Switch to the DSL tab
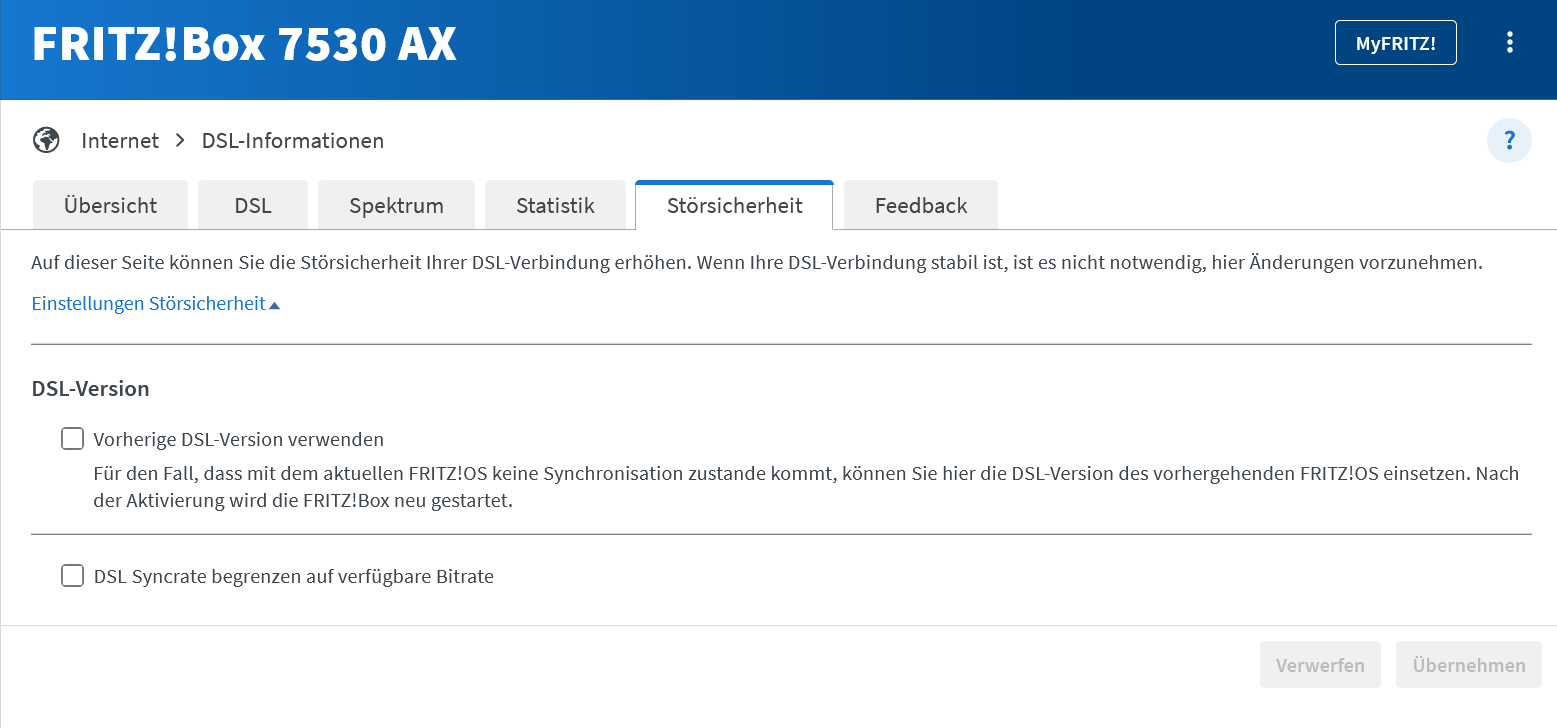 tap(253, 205)
